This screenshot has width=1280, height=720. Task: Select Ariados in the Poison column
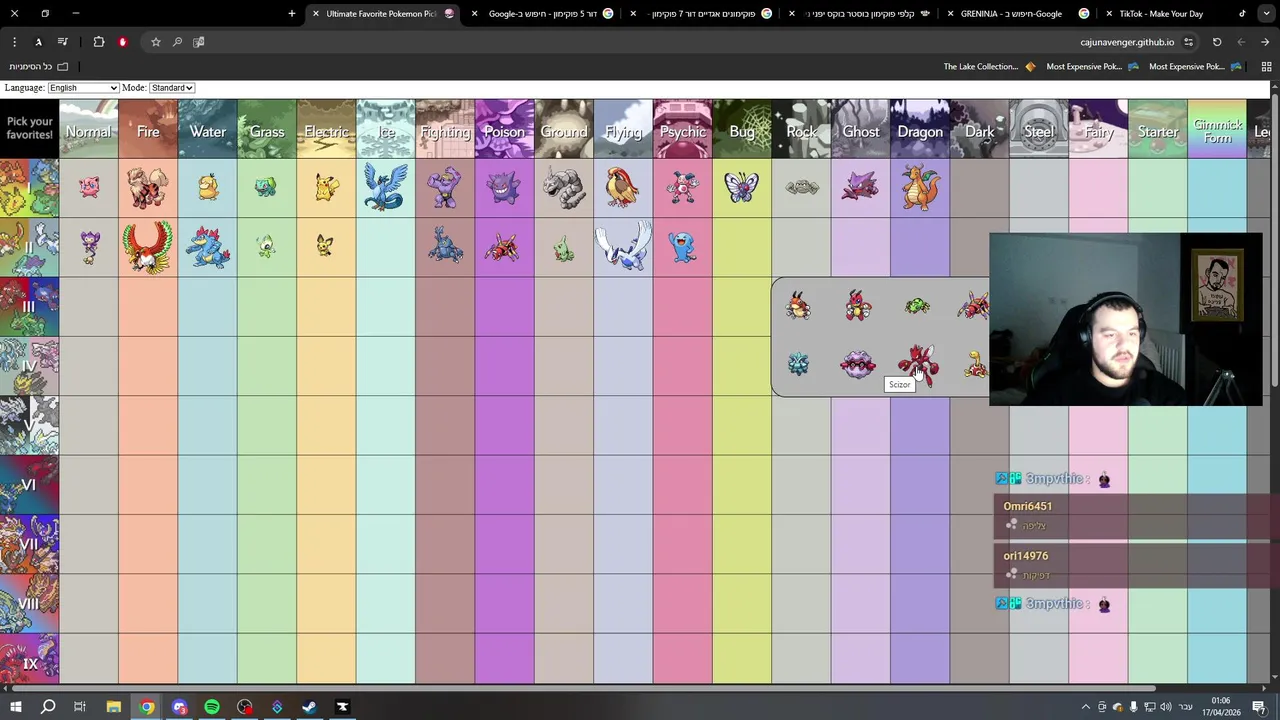pos(504,247)
